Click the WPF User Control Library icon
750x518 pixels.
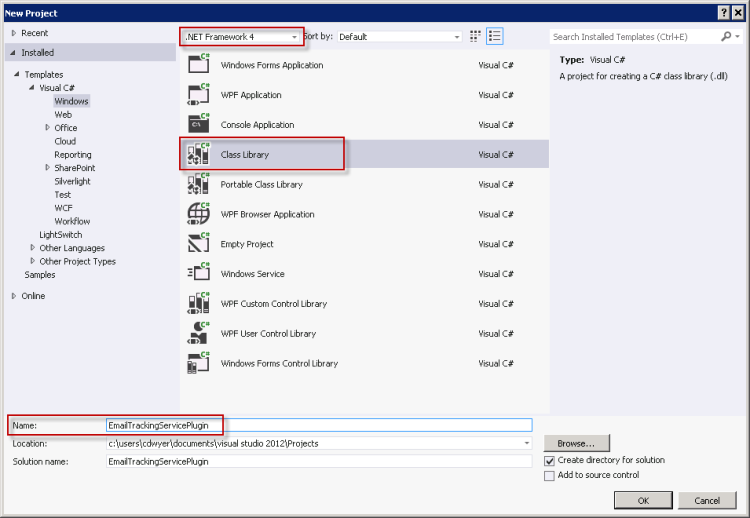coord(199,333)
